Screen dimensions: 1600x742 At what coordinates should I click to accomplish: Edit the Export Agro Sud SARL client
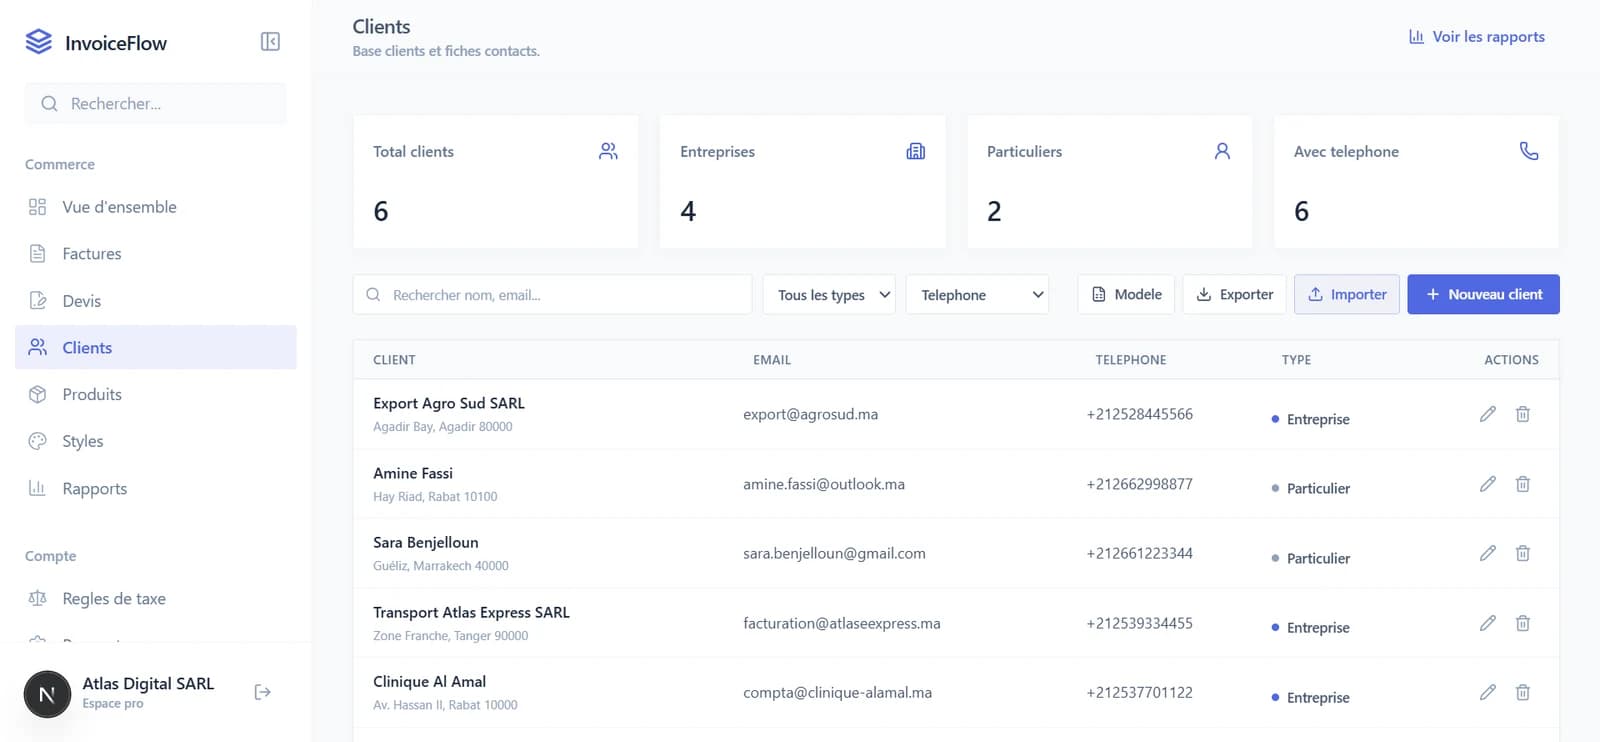tap(1488, 414)
